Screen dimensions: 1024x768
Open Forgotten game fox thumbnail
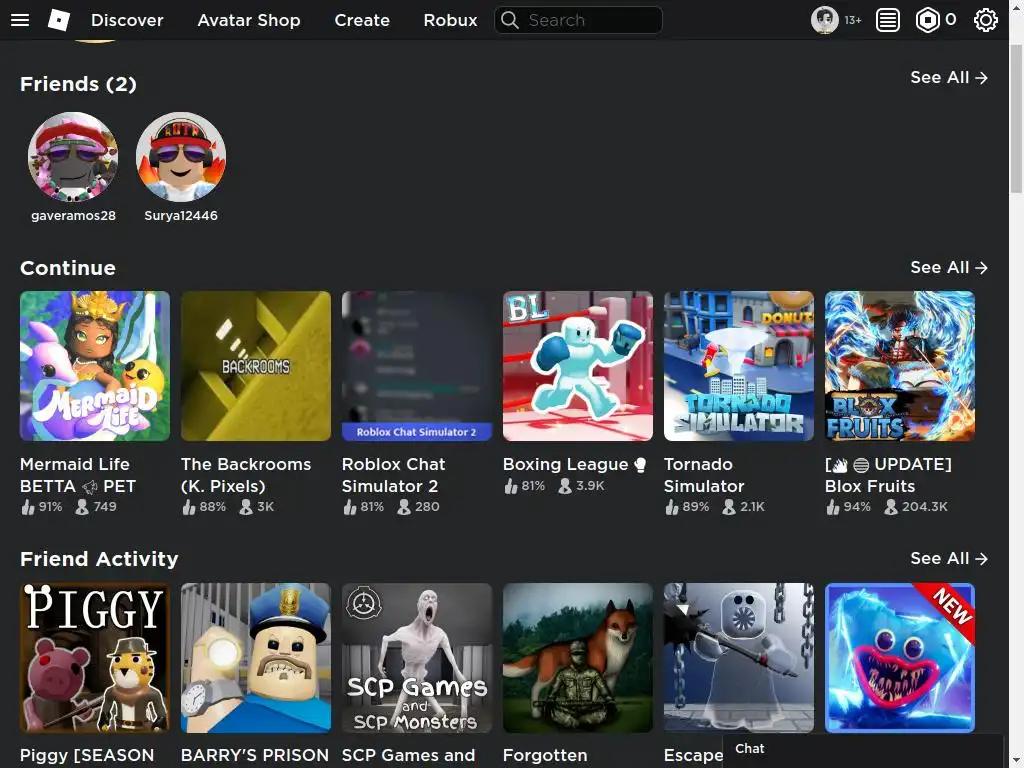(578, 658)
